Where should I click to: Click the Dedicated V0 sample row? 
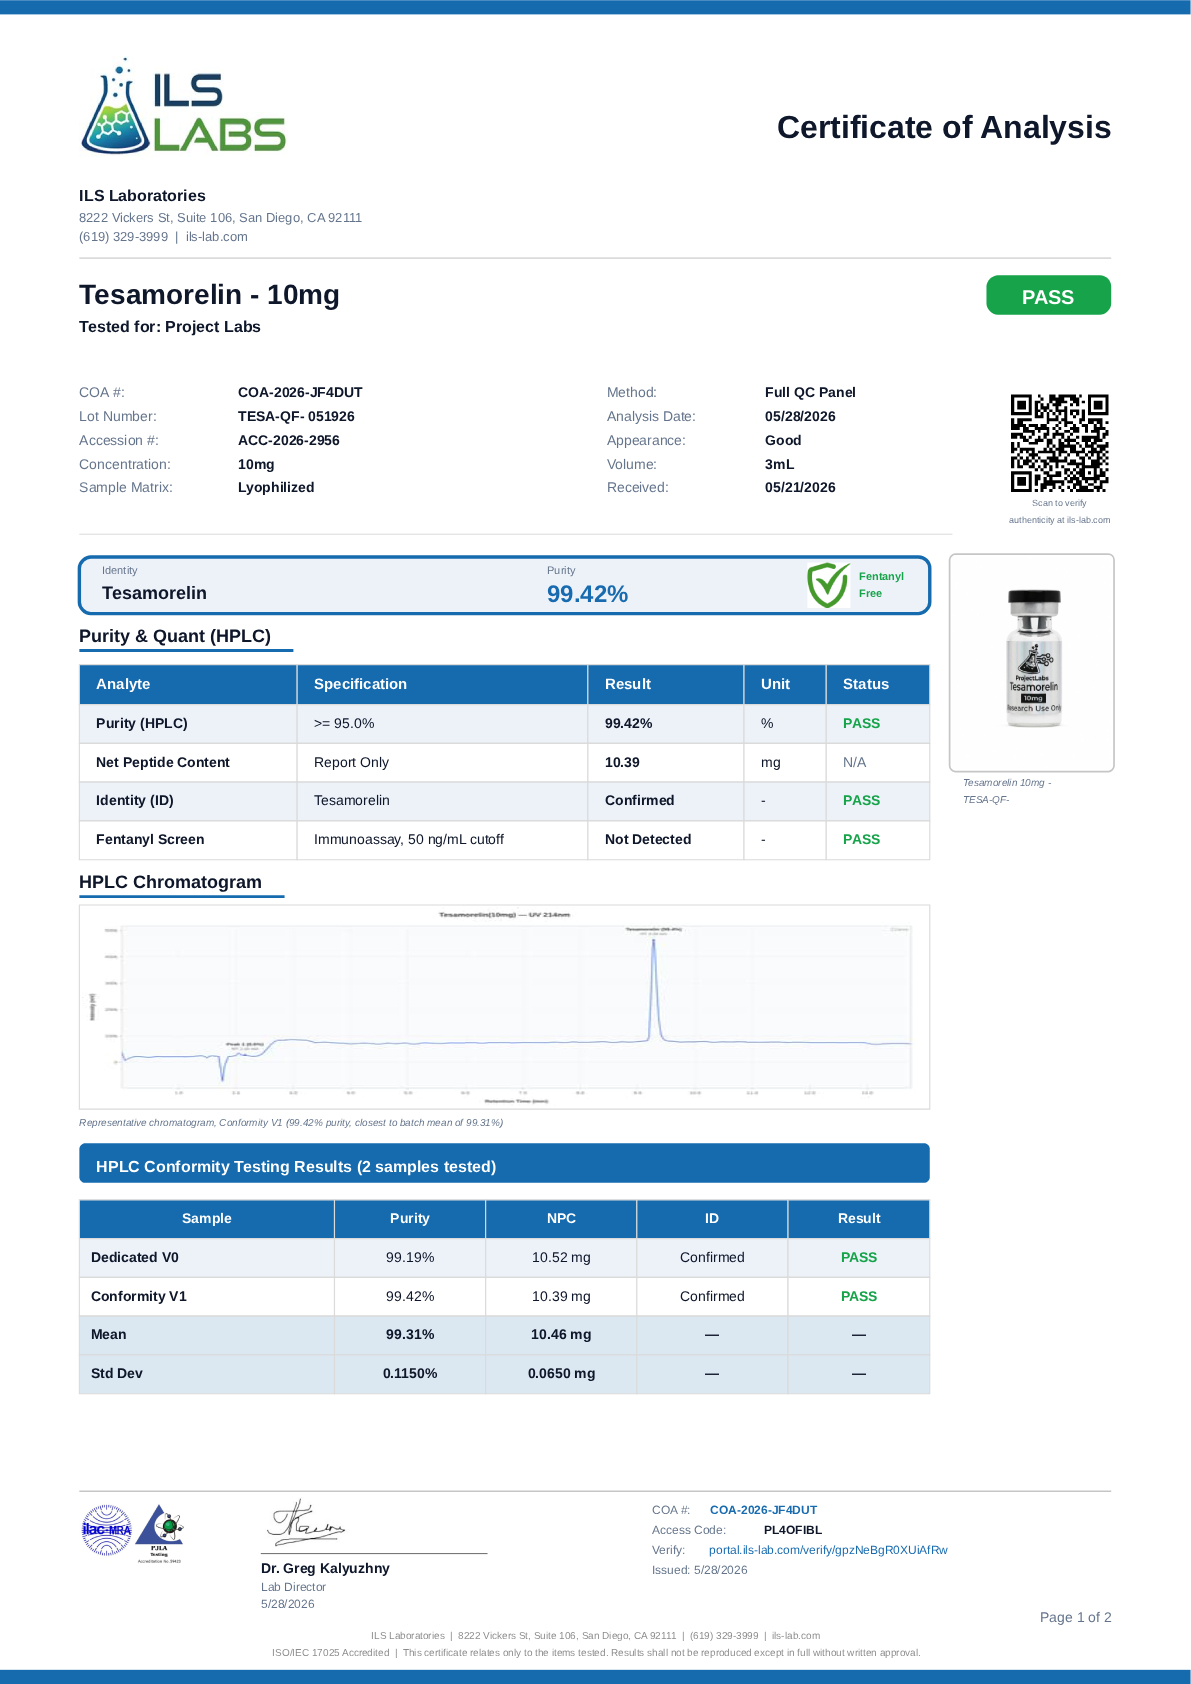(x=504, y=1257)
